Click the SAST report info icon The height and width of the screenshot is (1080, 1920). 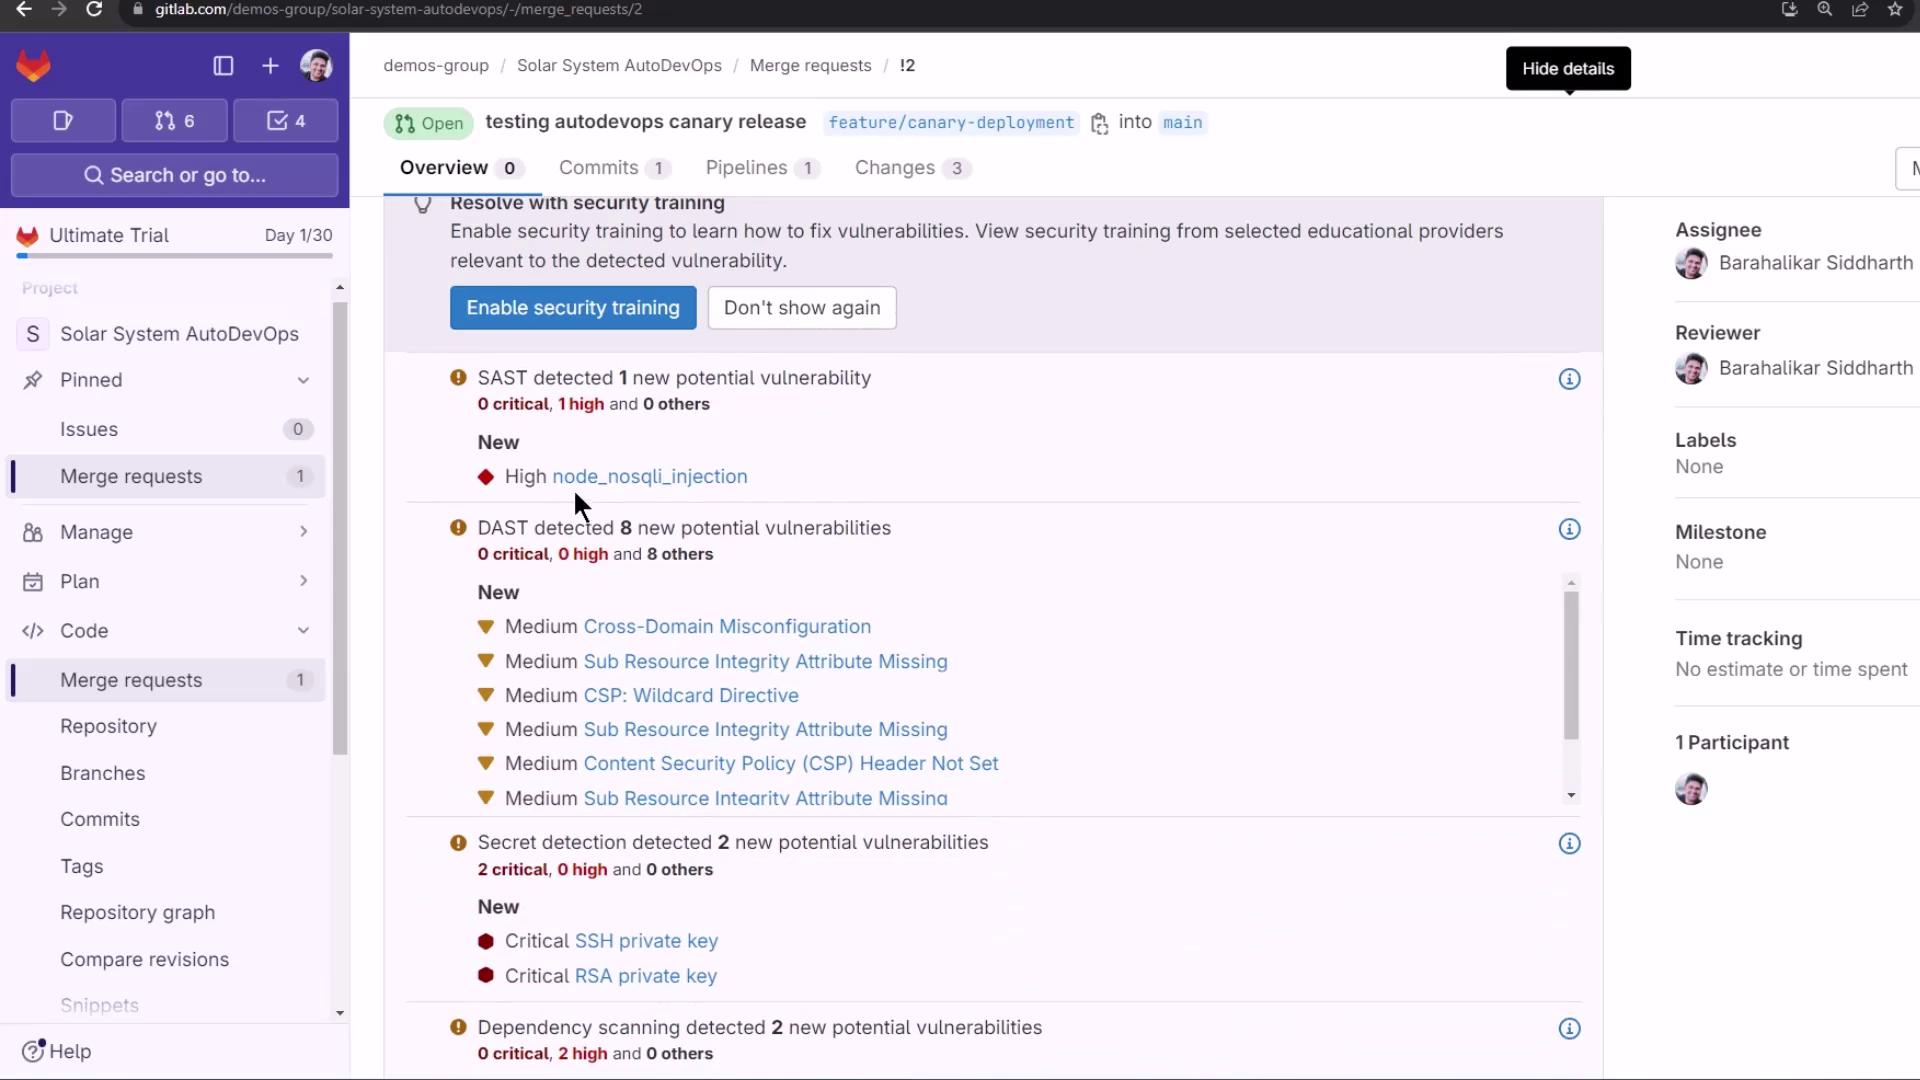[1569, 379]
